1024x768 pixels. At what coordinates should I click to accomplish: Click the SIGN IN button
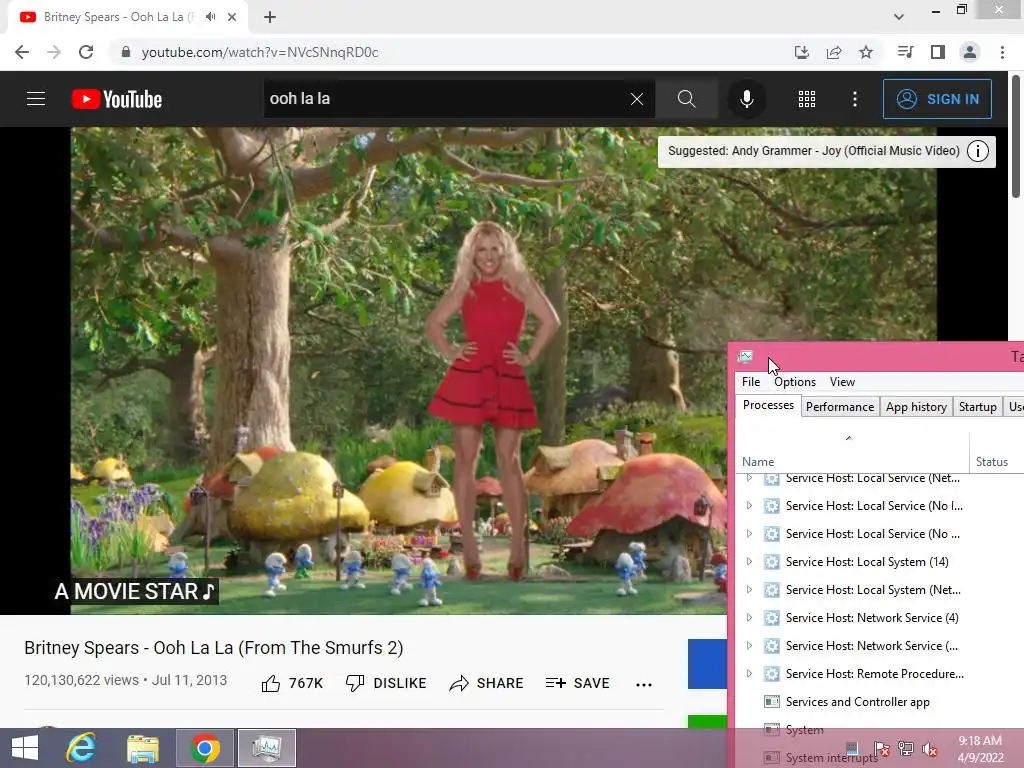click(937, 99)
